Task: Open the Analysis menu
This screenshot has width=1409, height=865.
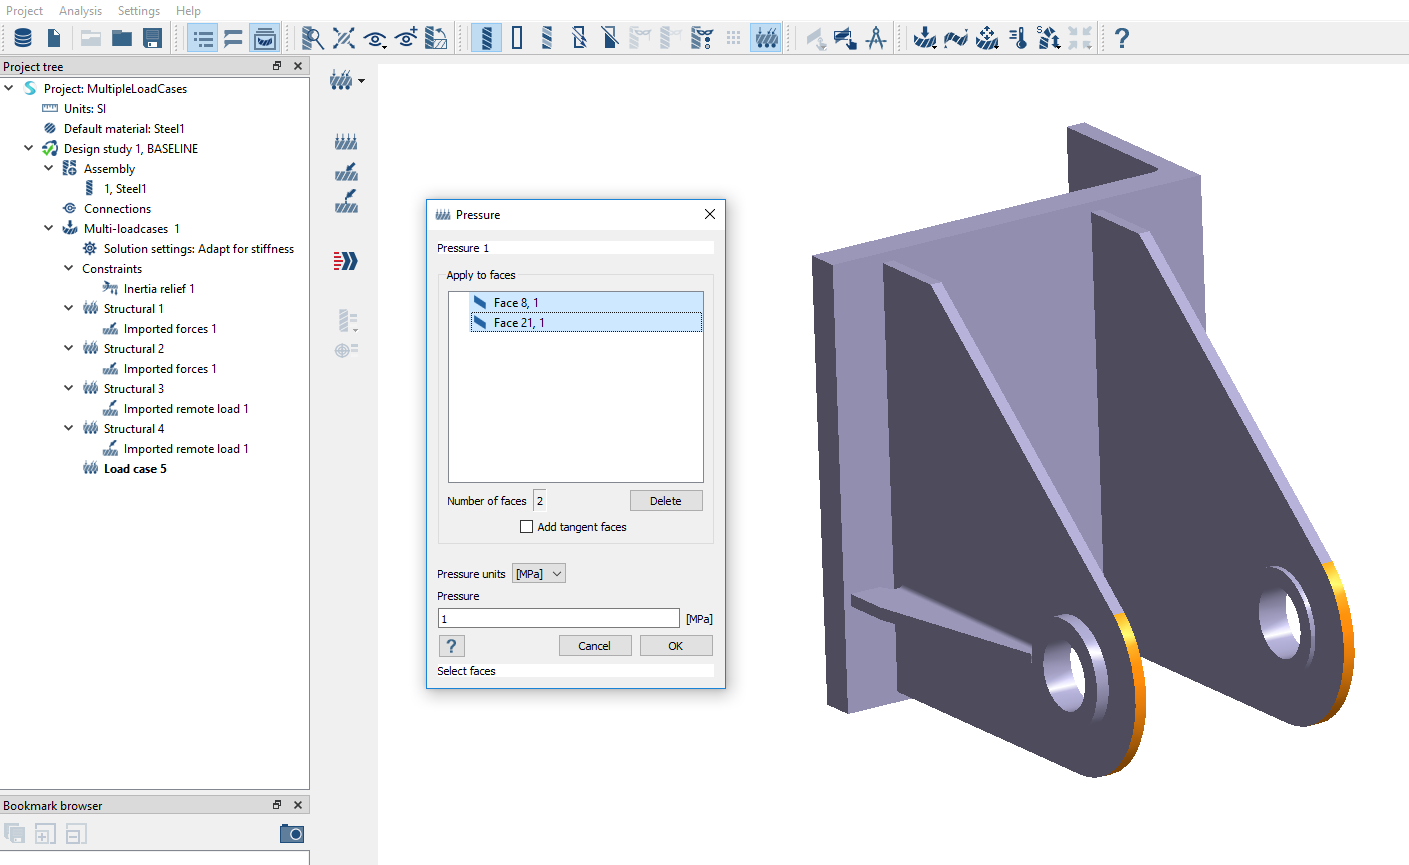Action: pyautogui.click(x=80, y=10)
